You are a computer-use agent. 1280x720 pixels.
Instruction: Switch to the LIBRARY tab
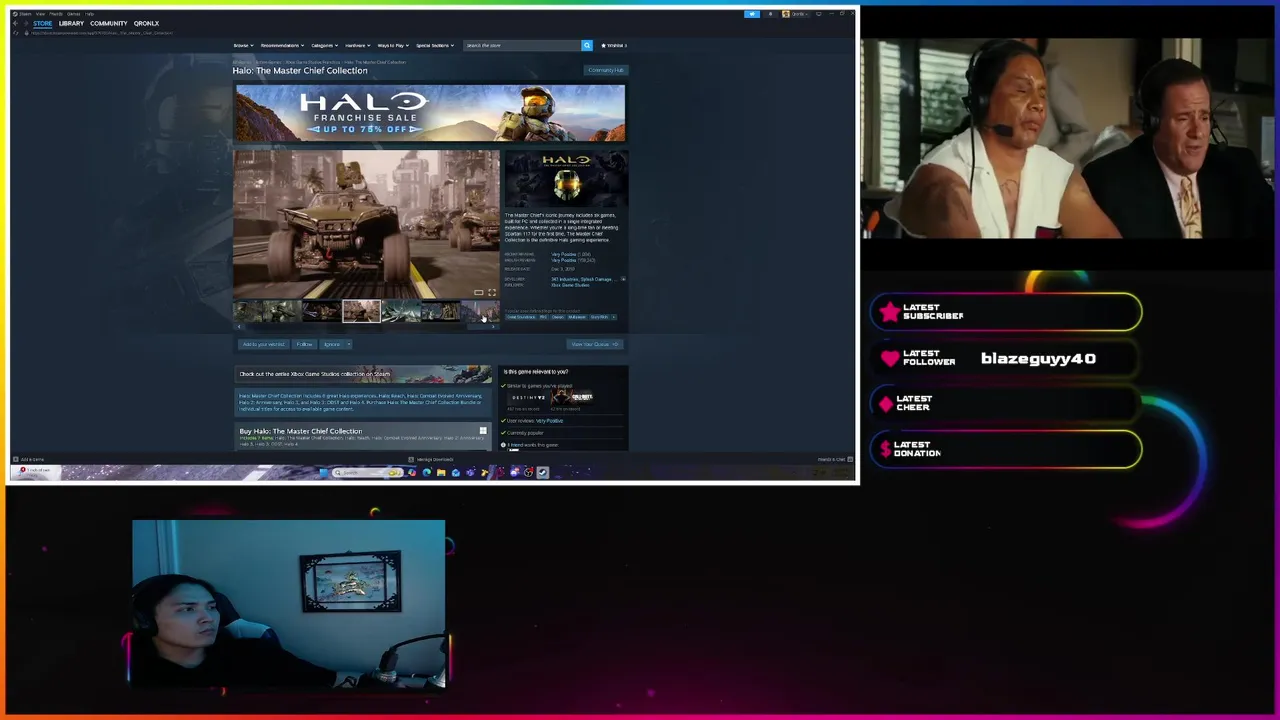71,23
